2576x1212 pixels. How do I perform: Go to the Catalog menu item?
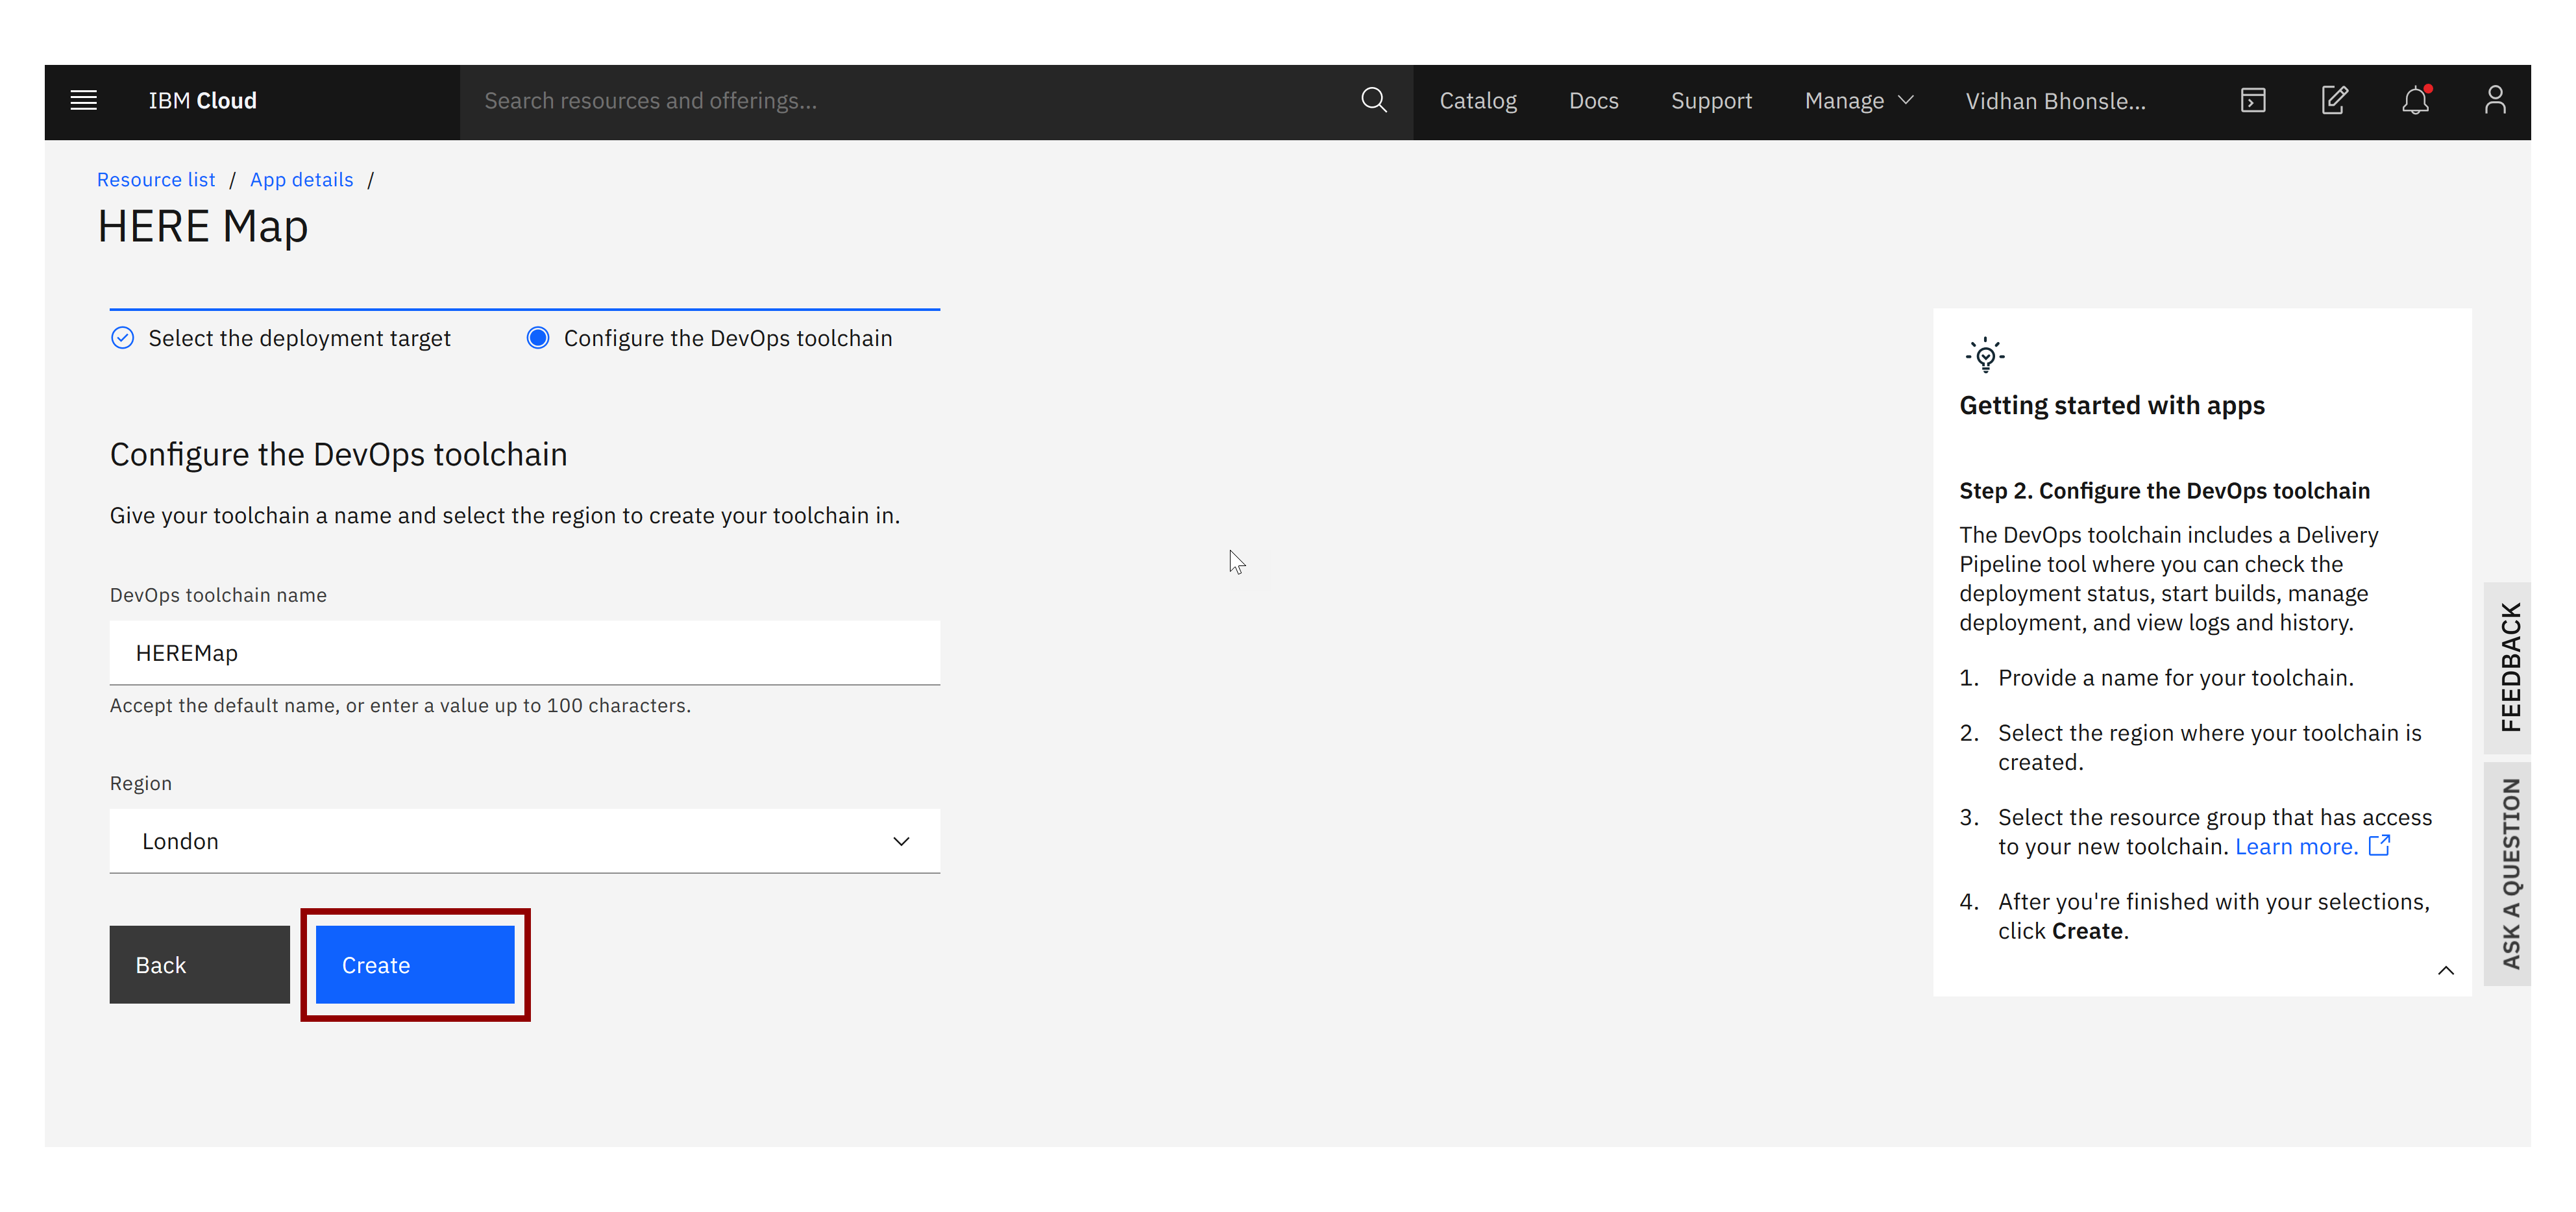point(1477,101)
